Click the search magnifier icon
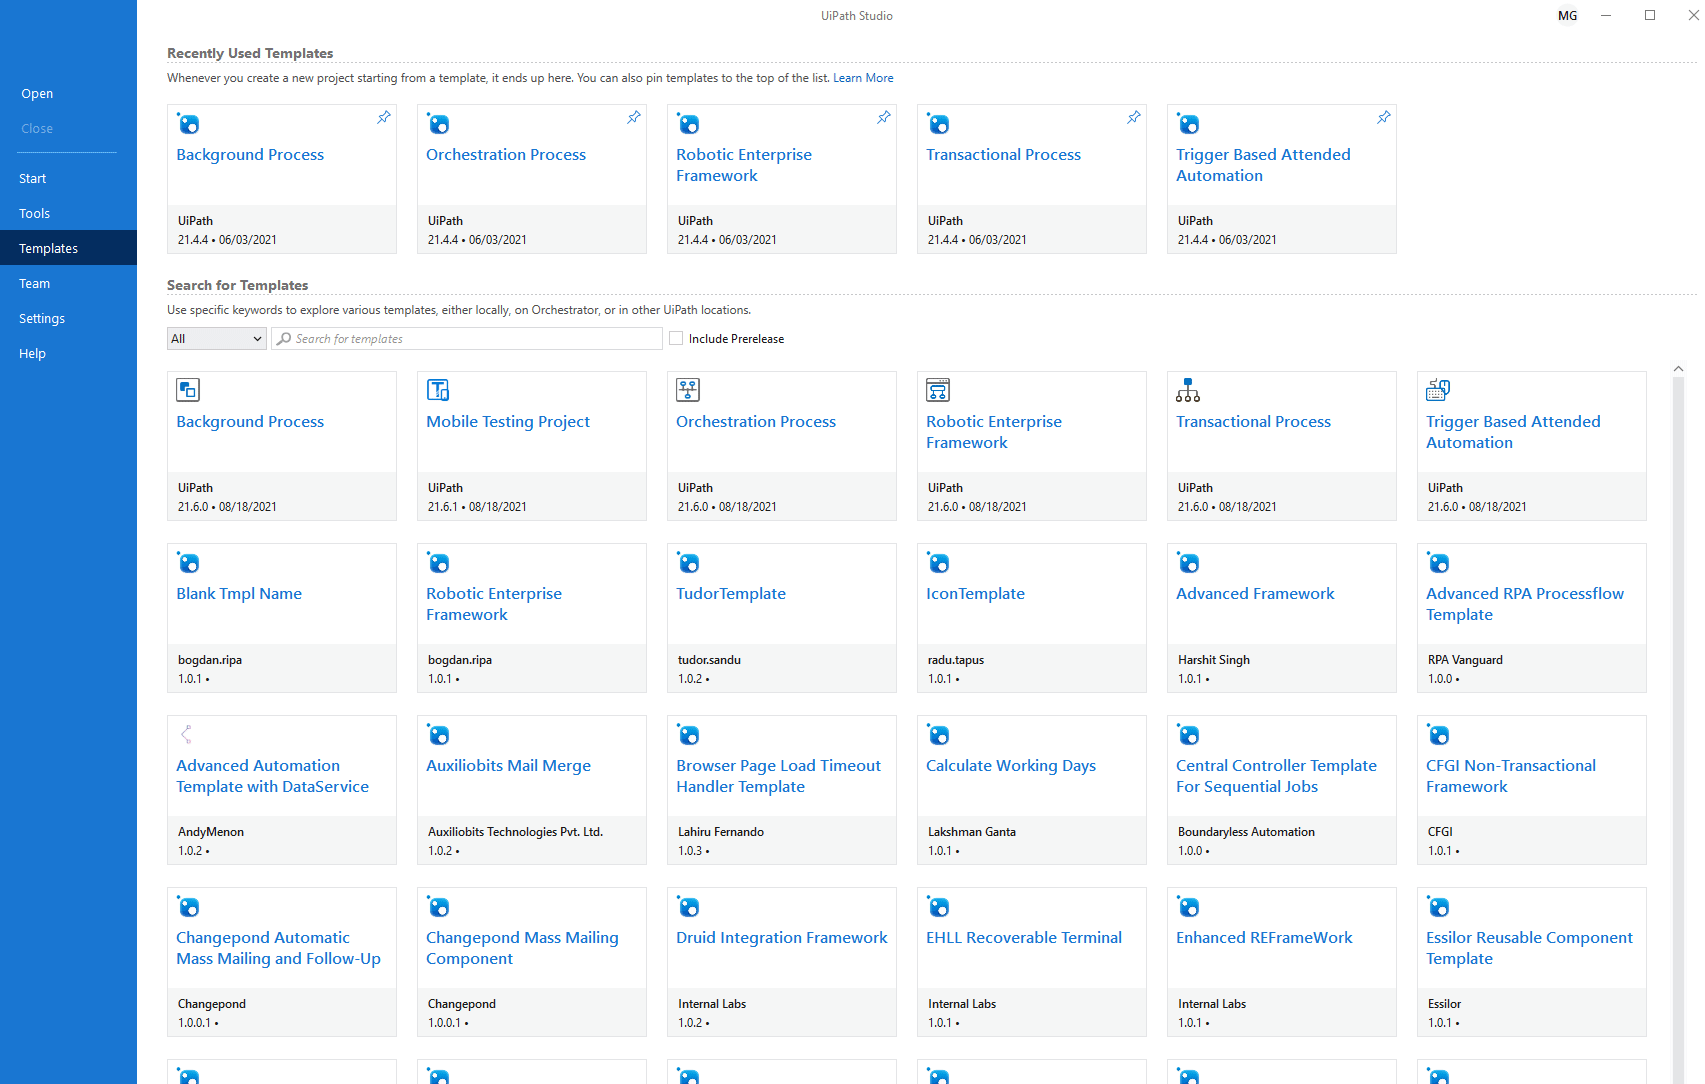 point(284,339)
